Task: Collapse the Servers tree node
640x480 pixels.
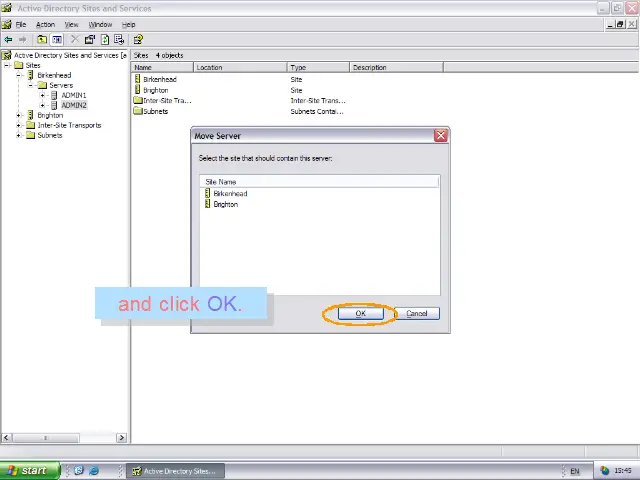Action: click(x=31, y=85)
